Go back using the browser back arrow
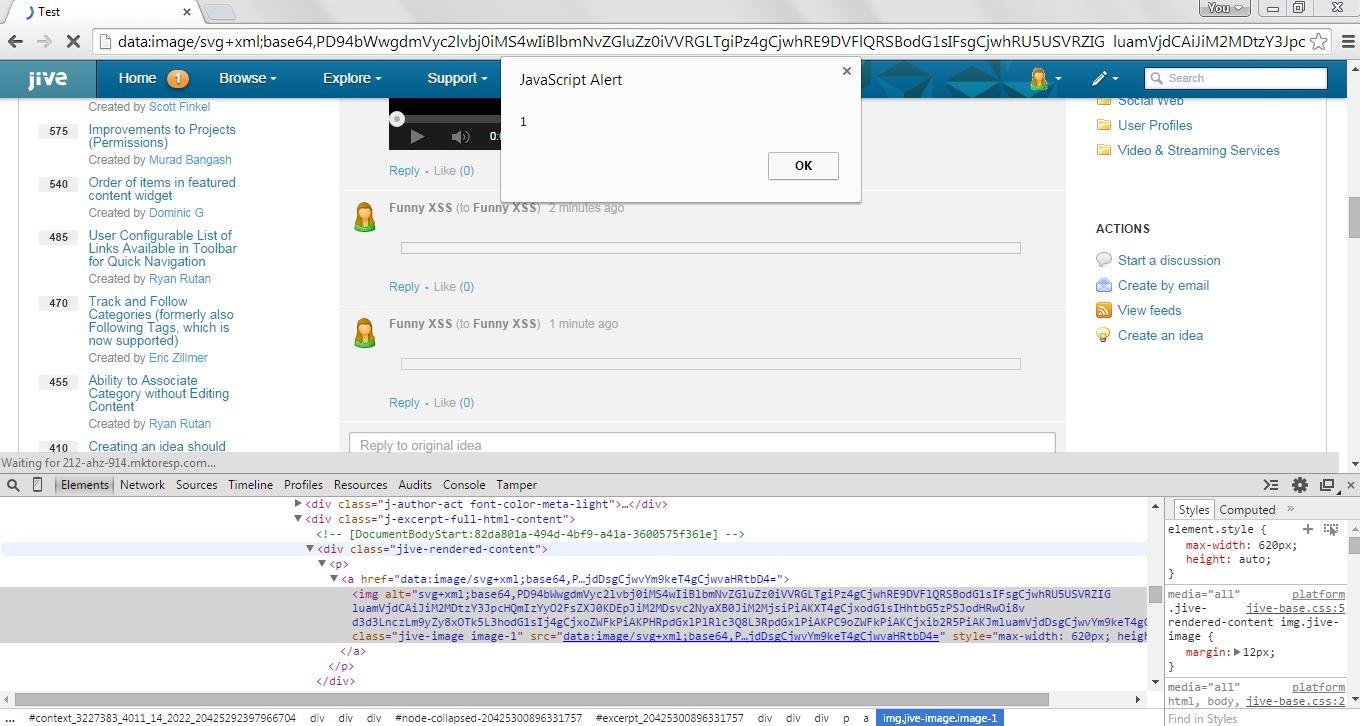 coord(15,41)
